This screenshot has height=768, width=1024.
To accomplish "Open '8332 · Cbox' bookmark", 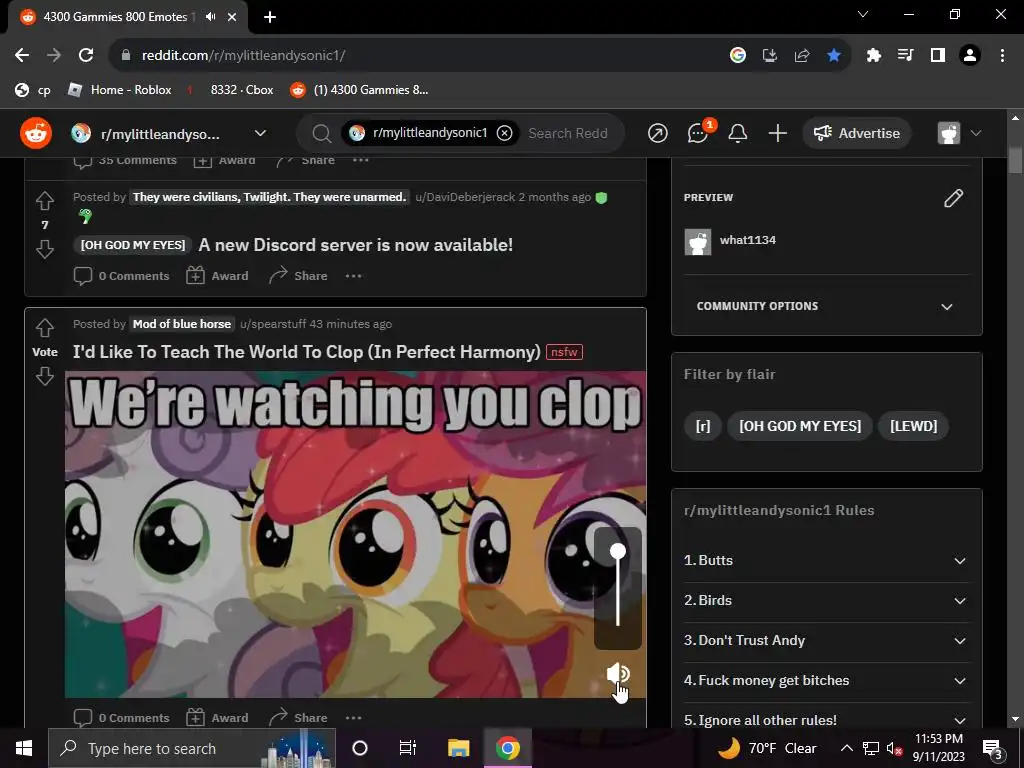I will pos(230,90).
